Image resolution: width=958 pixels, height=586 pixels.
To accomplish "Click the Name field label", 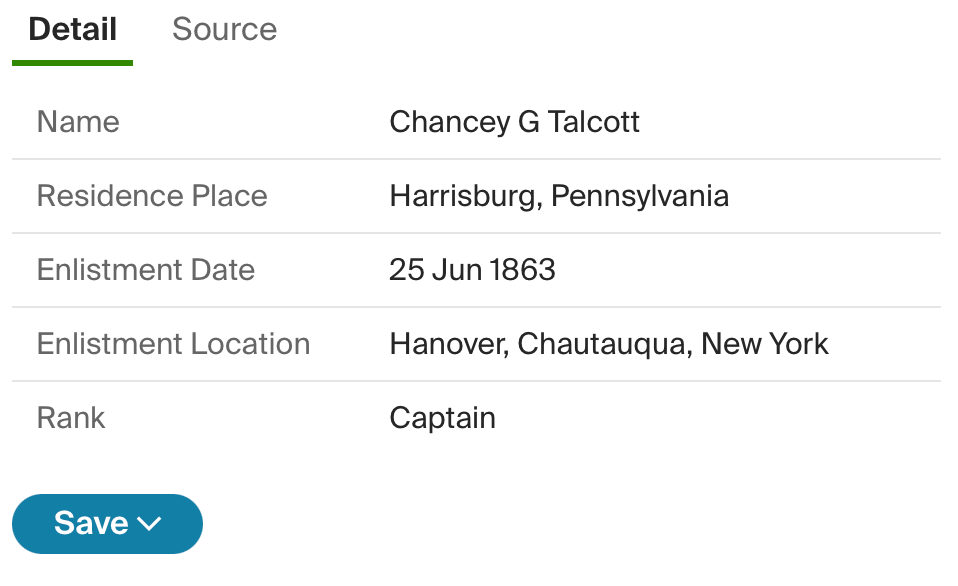I will pos(78,122).
